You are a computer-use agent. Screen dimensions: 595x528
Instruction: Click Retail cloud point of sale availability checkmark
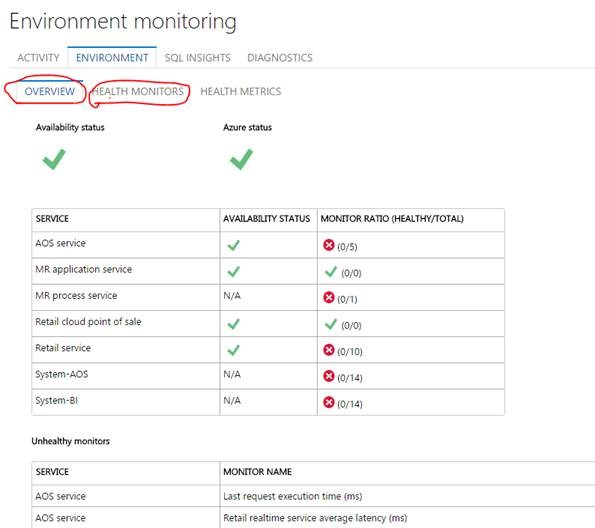[x=233, y=324]
